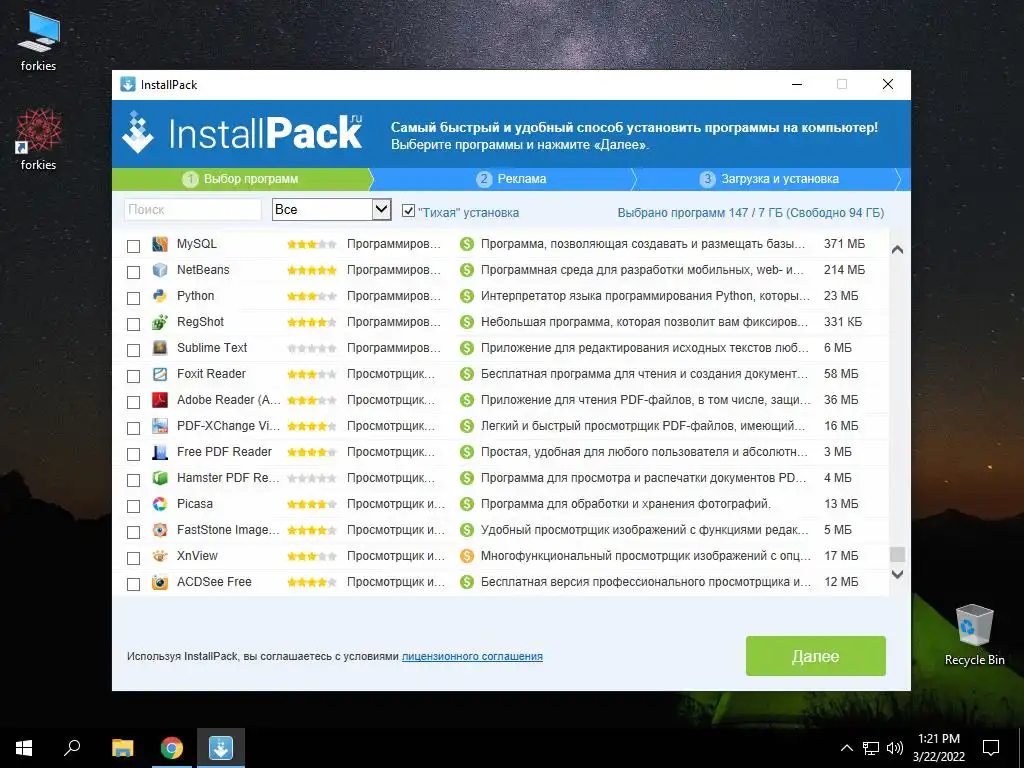Check the ACDSee Free checkbox
The width and height of the screenshot is (1024, 768).
[133, 584]
